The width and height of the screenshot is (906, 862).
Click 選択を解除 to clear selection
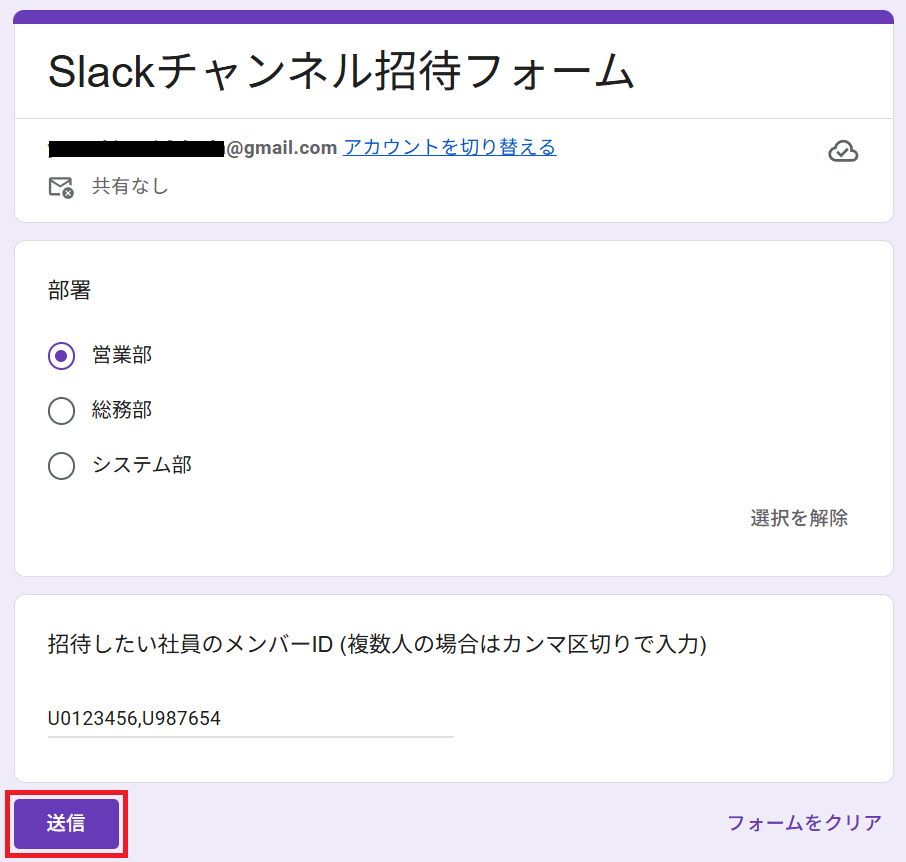tap(799, 518)
